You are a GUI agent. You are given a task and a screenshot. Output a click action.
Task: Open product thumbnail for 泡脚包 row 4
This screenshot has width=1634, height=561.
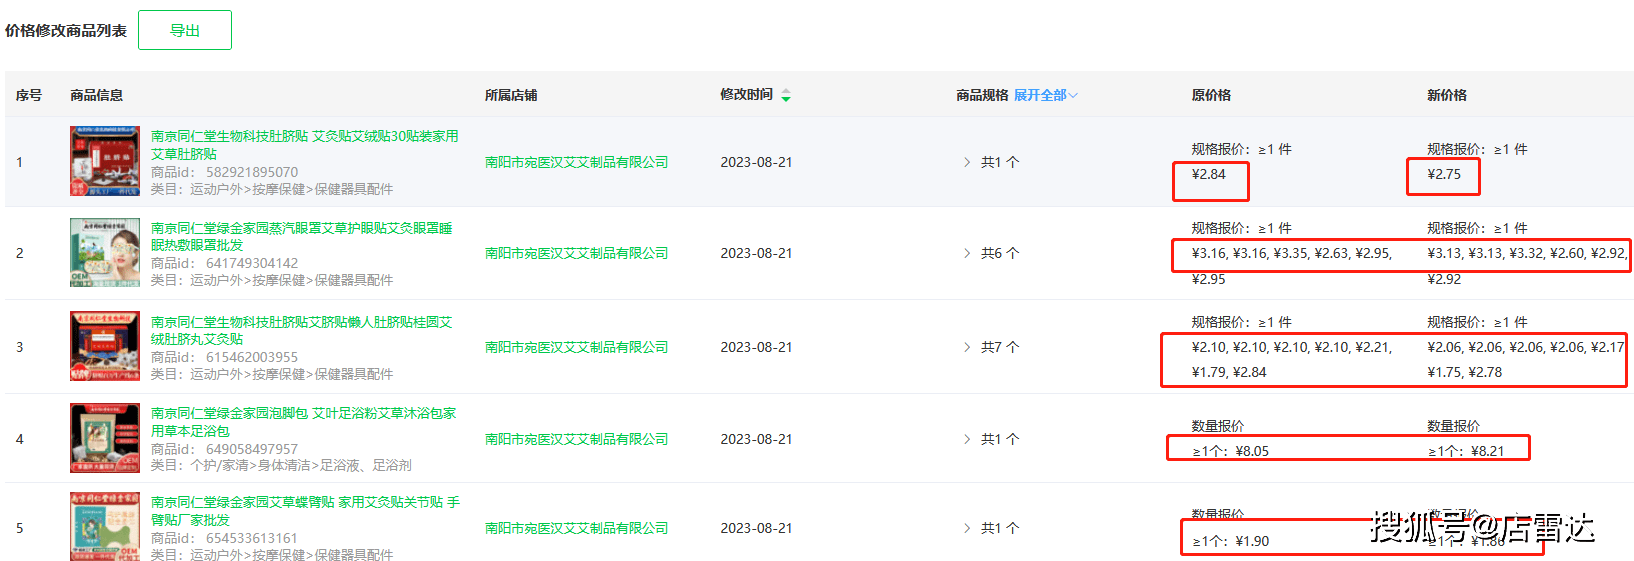[105, 438]
